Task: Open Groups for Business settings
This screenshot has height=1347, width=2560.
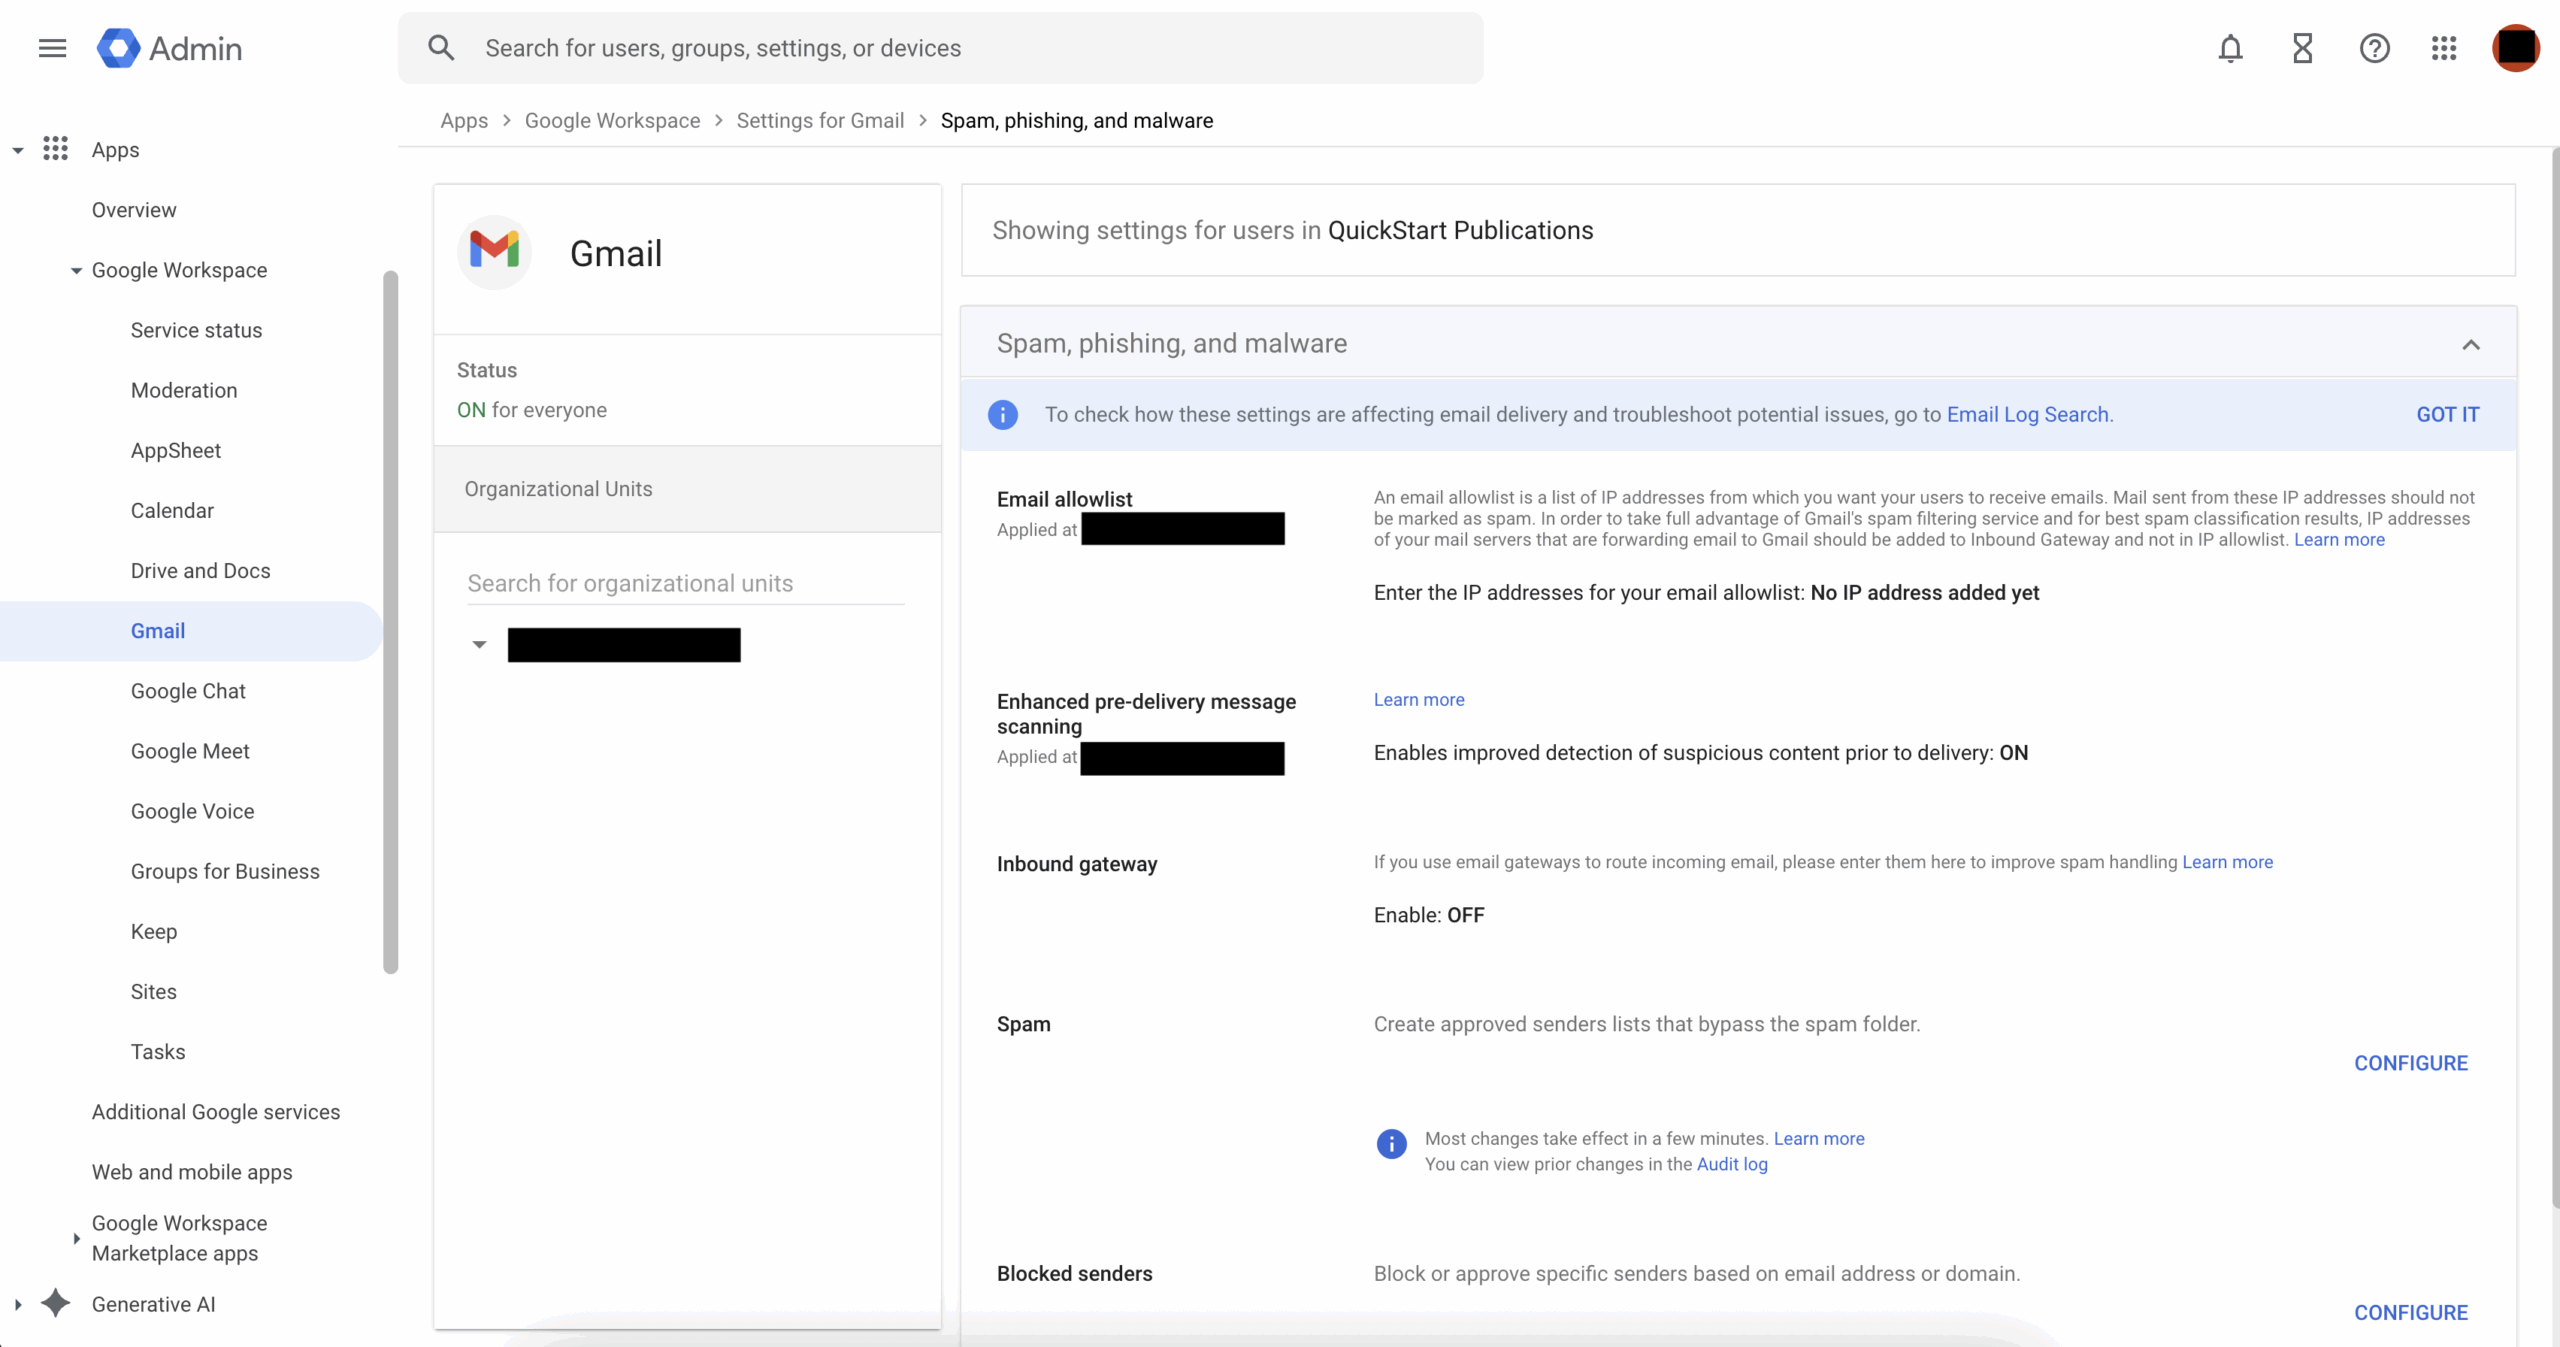Action: (x=225, y=871)
